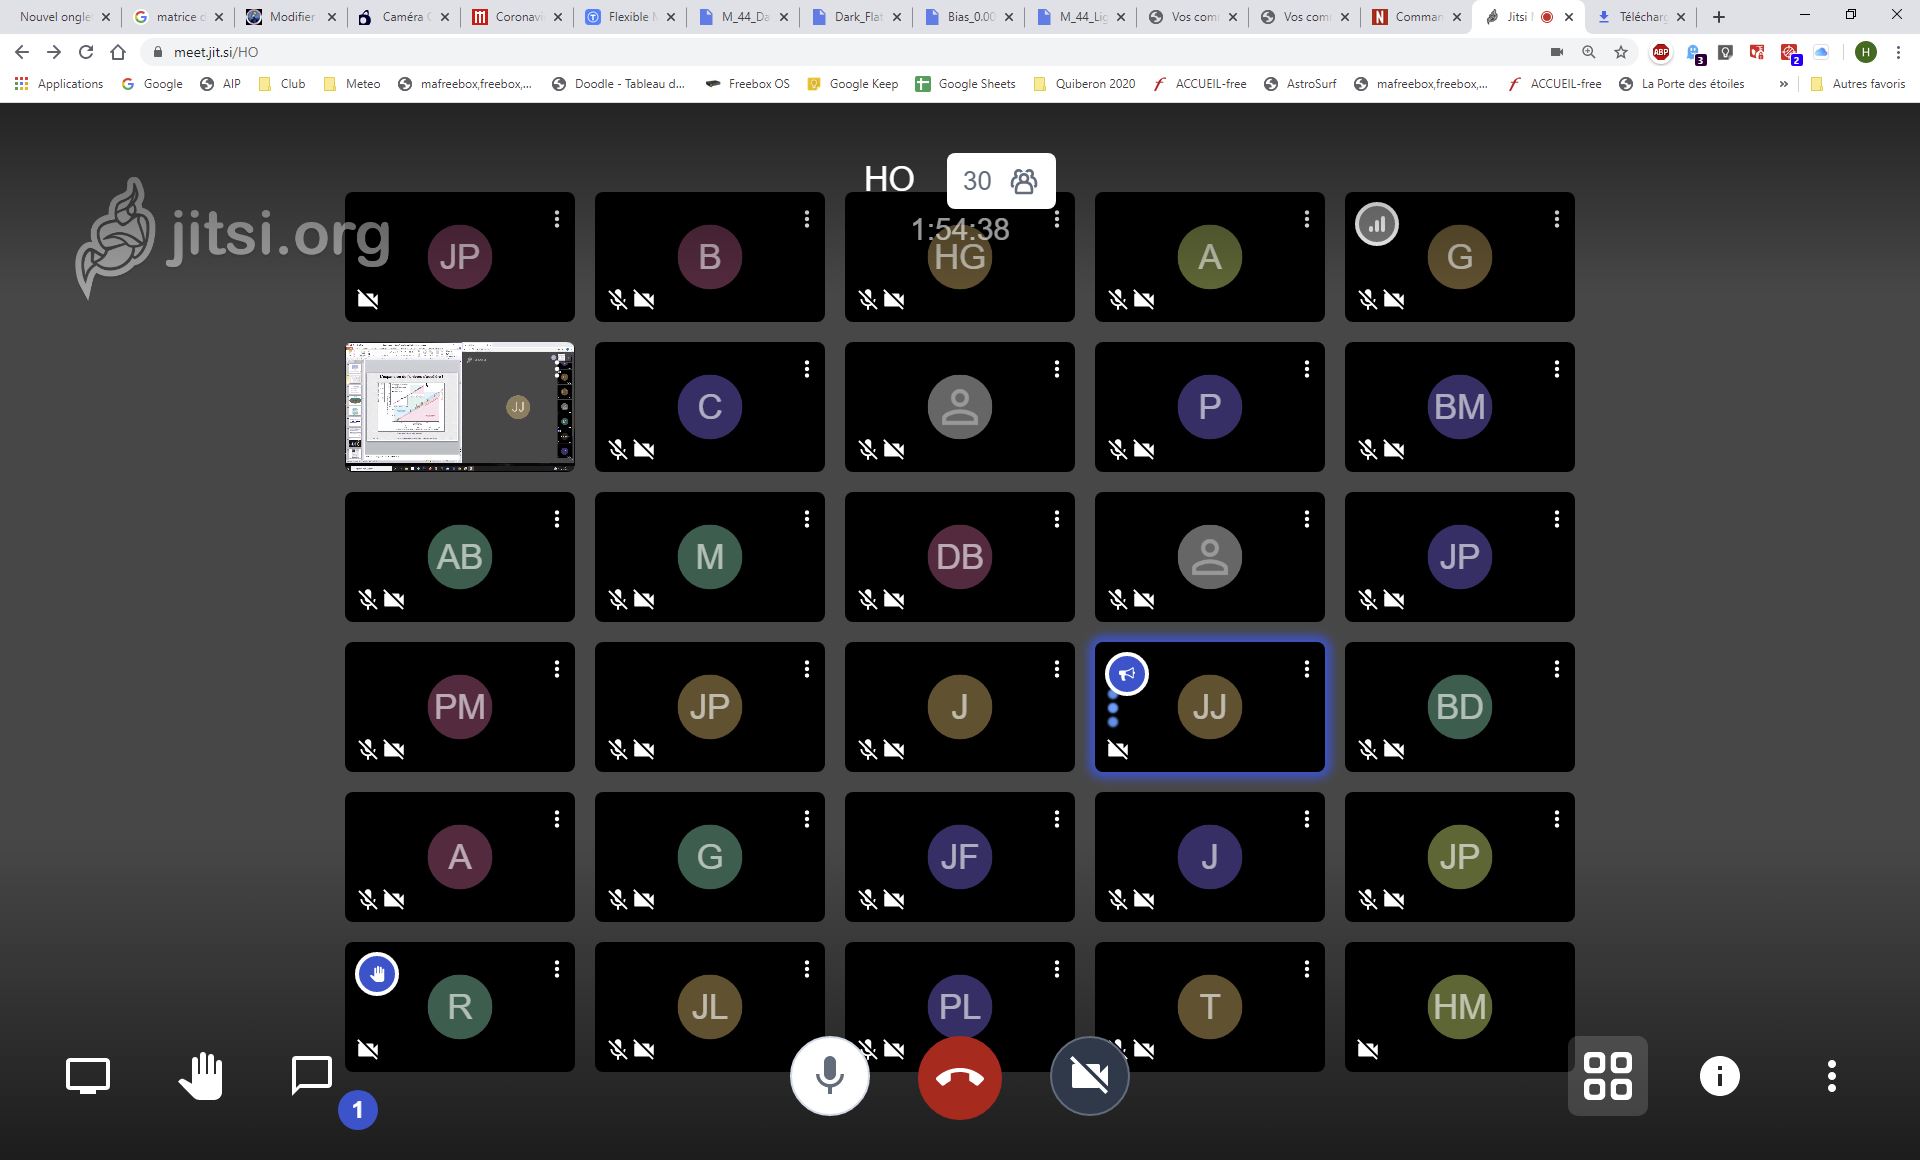
Task: Click the dominant speaker megaphone icon on JJ tile
Action: click(x=1127, y=674)
